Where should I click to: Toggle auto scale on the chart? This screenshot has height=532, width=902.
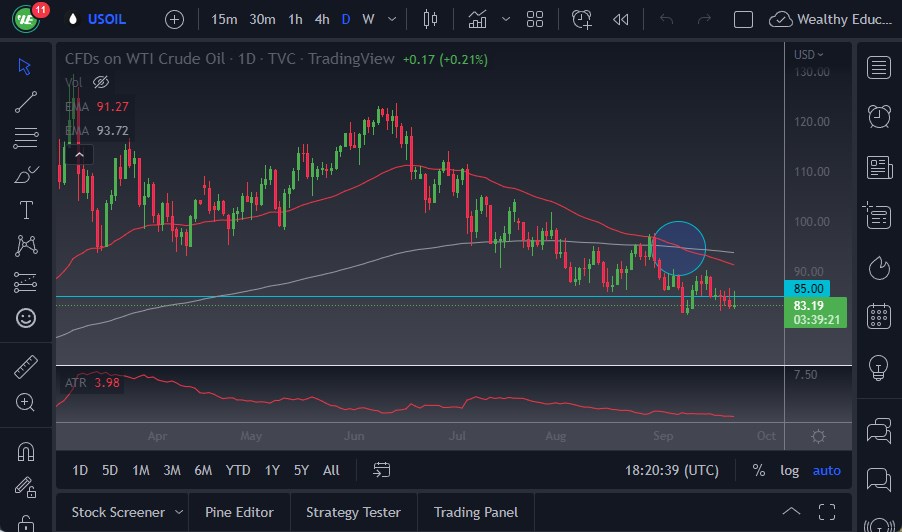(x=826, y=470)
